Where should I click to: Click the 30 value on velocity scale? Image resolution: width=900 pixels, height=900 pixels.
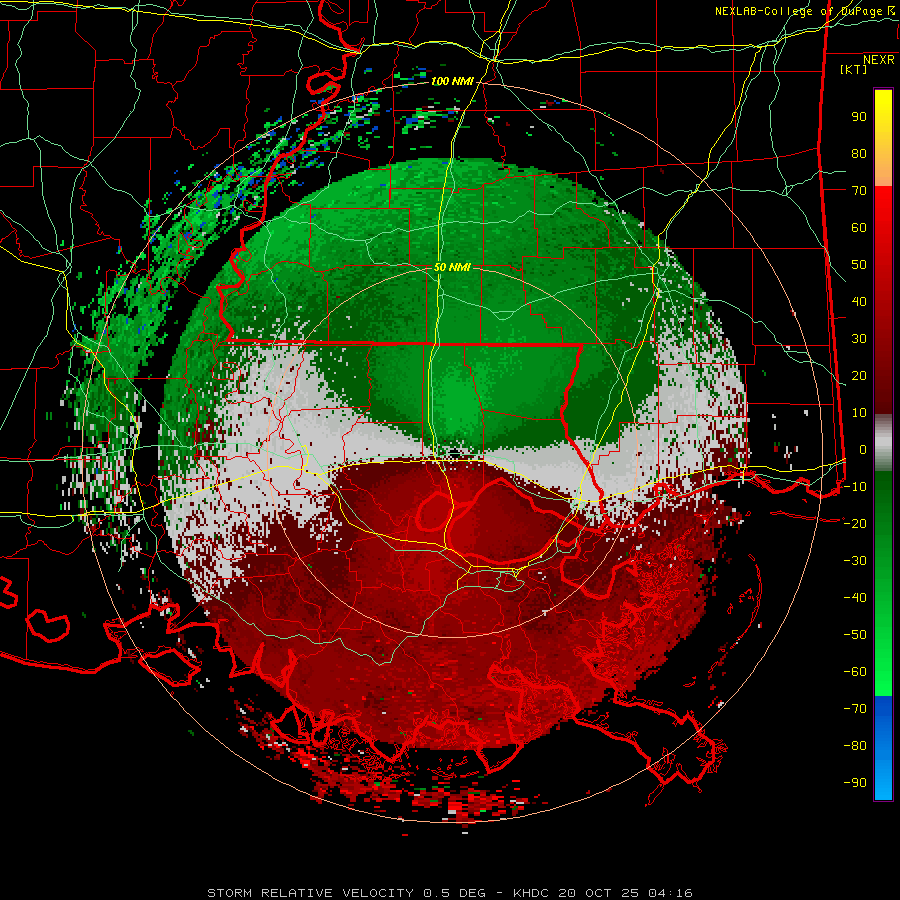pos(859,339)
